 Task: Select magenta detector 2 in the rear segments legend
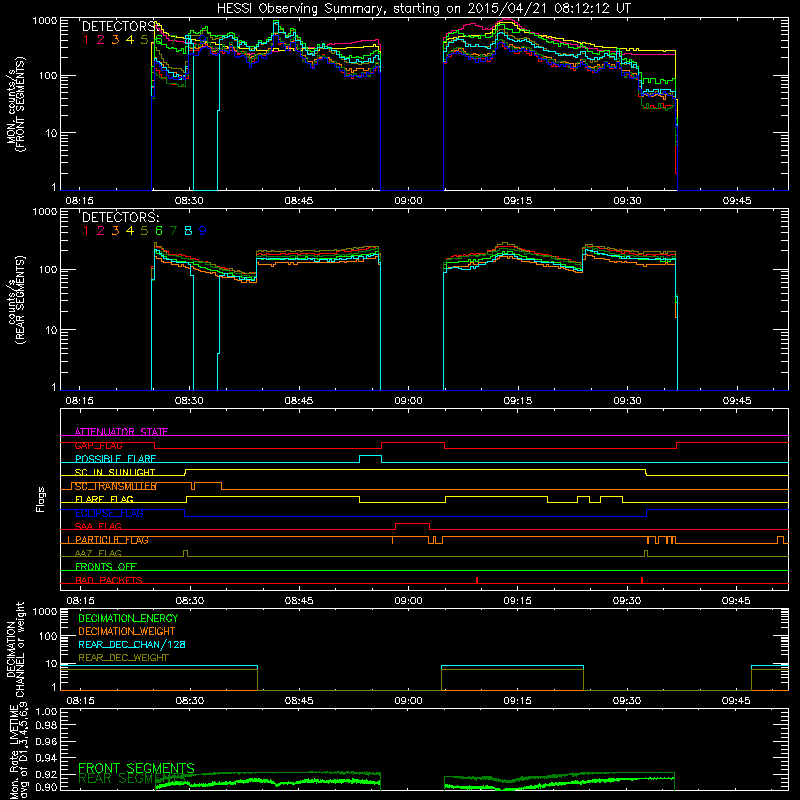click(101, 231)
